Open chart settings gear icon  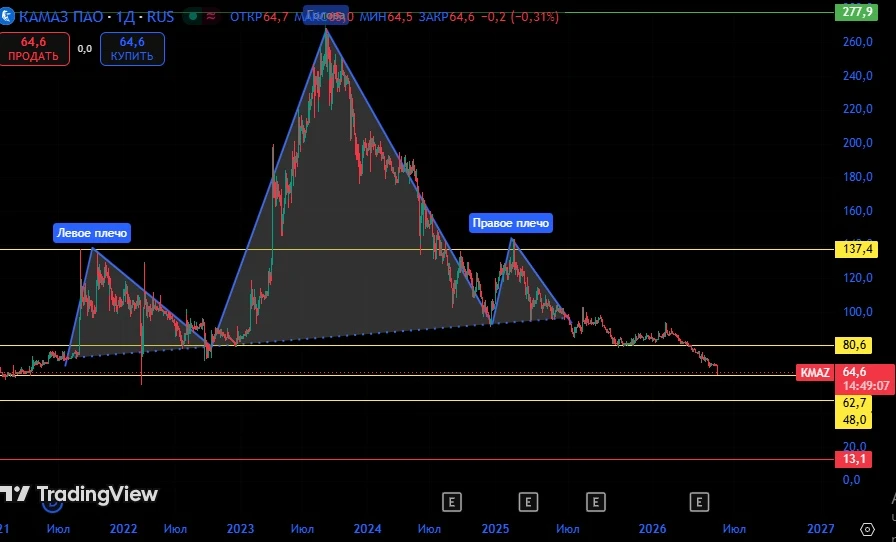867,529
